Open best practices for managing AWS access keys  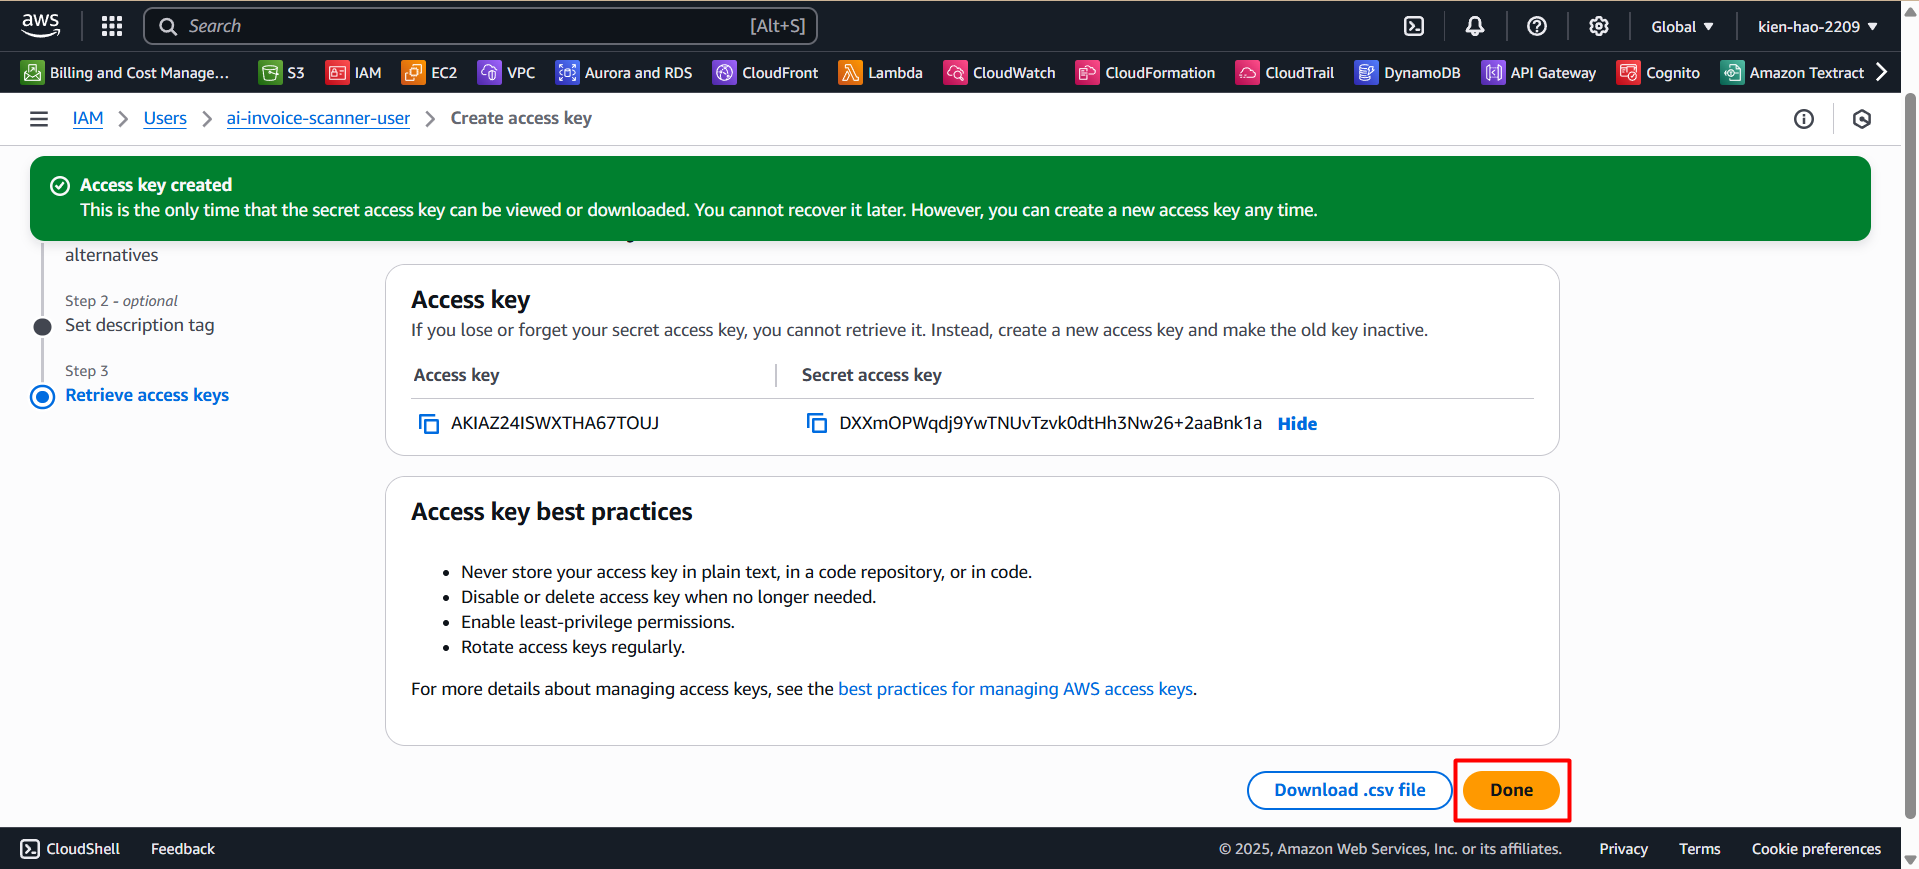pyautogui.click(x=1015, y=689)
